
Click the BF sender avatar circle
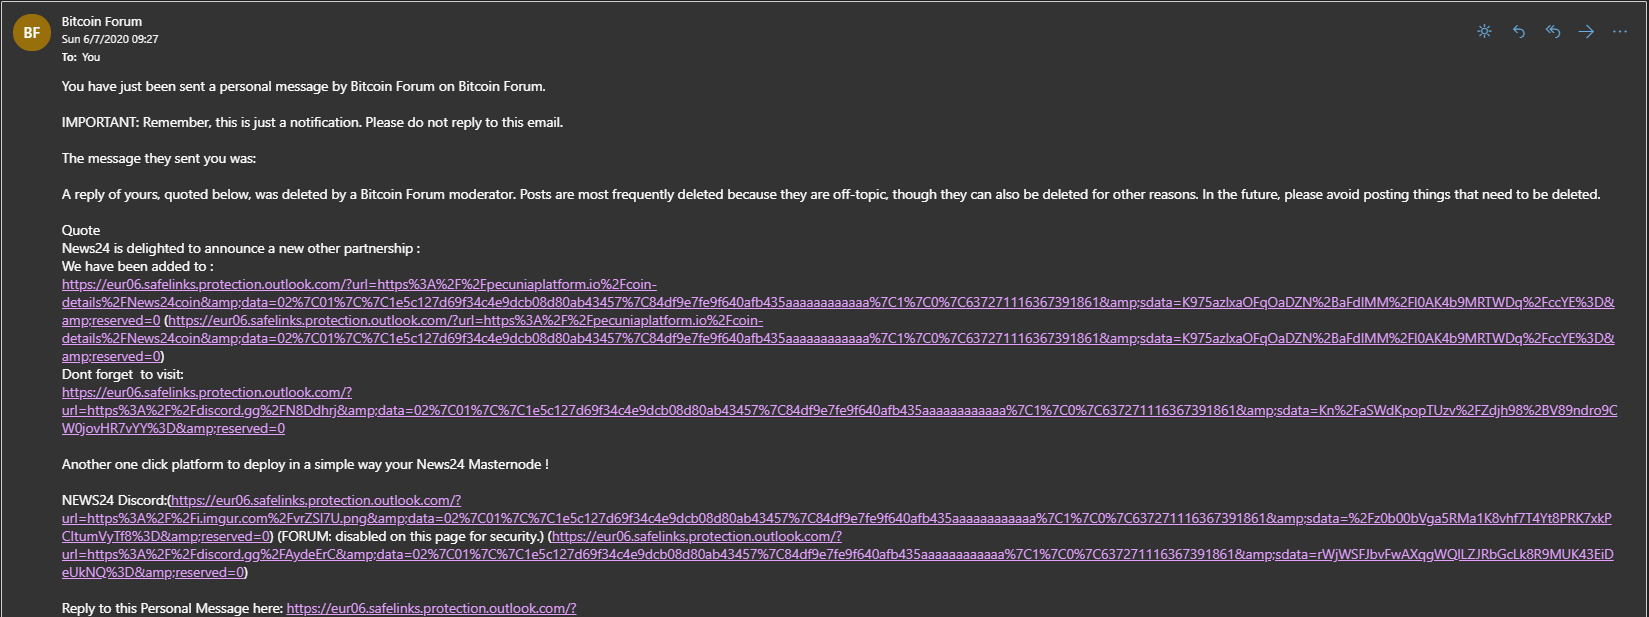31,32
